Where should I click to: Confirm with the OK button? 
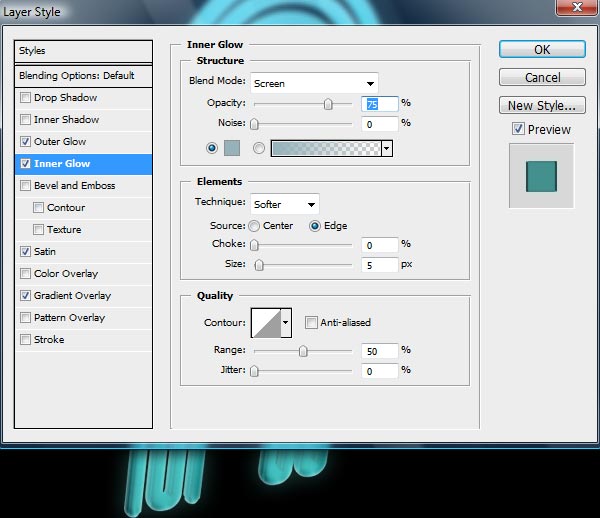coord(542,49)
